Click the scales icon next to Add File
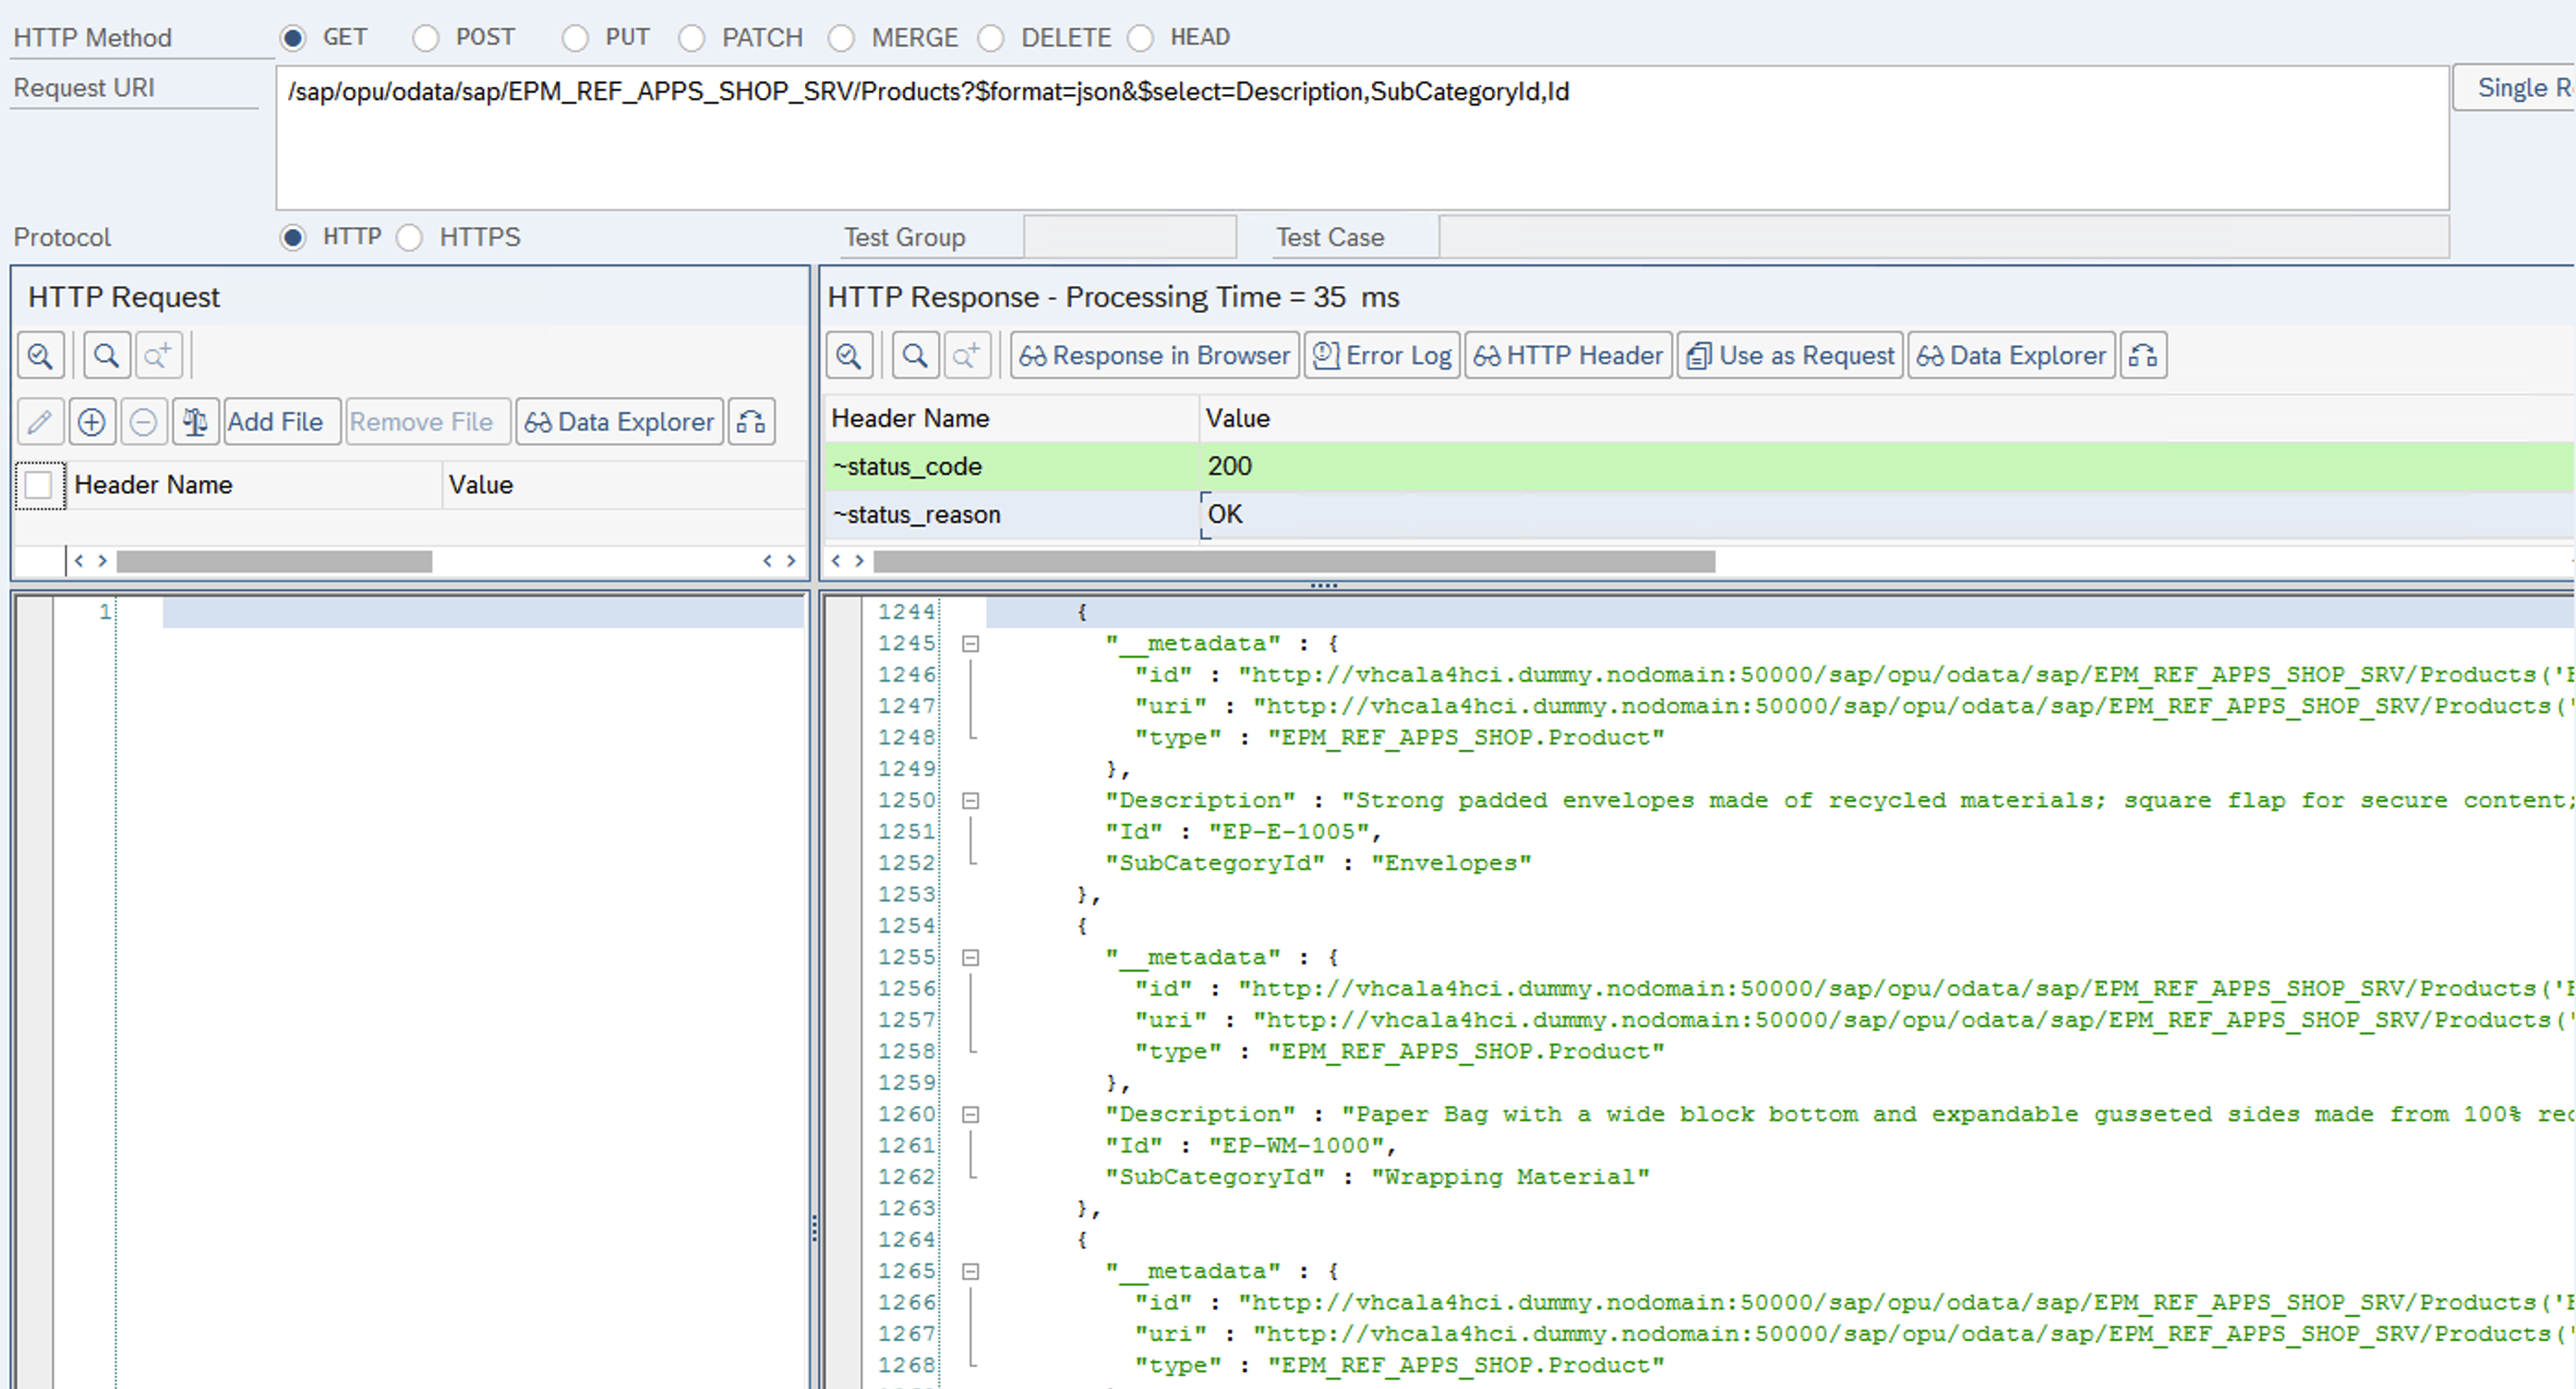The image size is (2576, 1389). point(195,422)
